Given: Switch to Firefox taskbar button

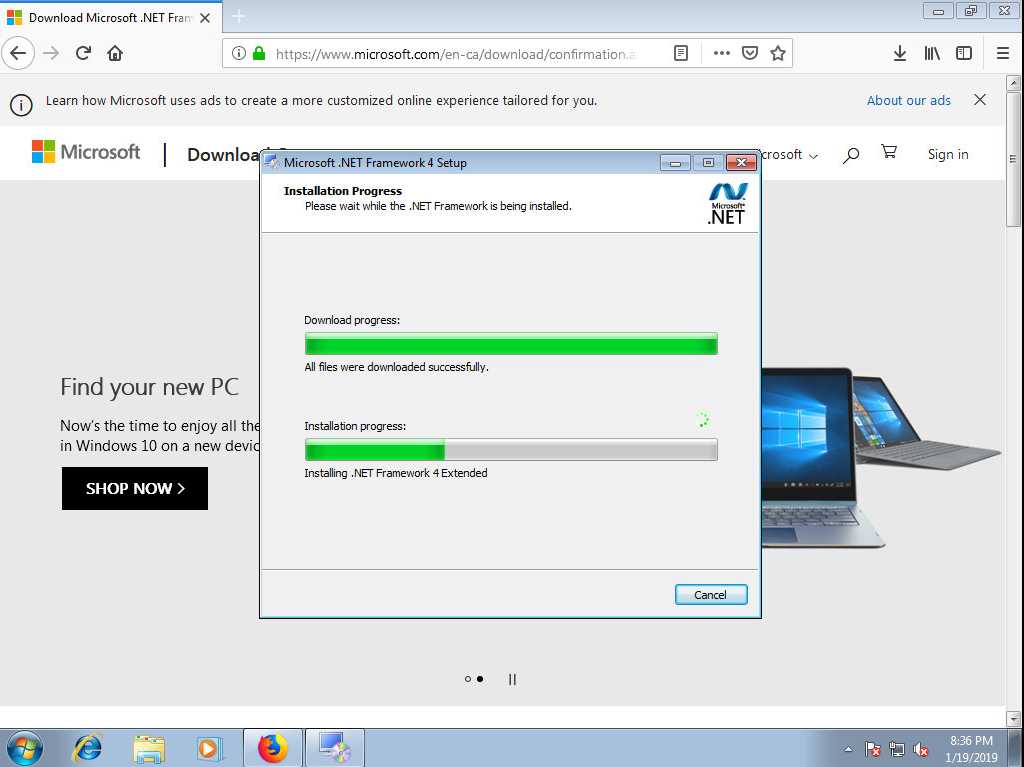Looking at the screenshot, I should click(x=273, y=748).
